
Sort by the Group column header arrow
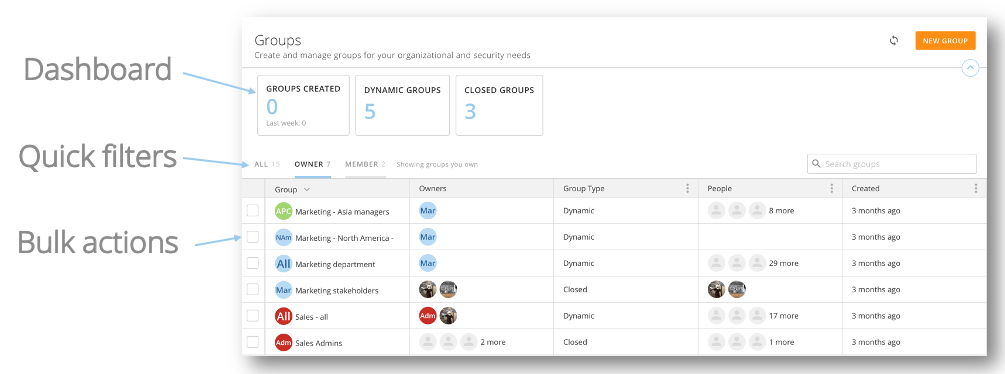[x=306, y=189]
